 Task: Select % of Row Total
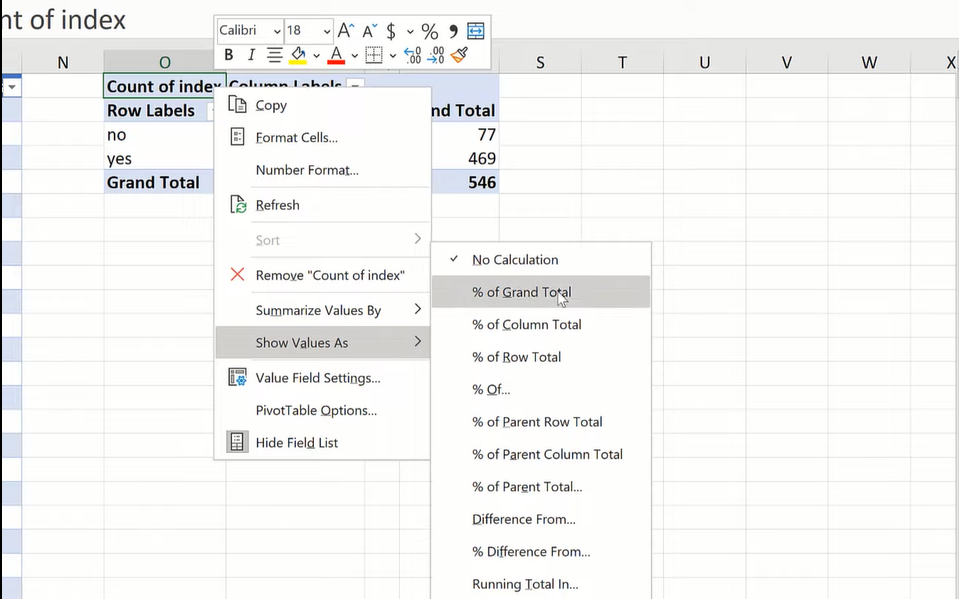(541, 357)
